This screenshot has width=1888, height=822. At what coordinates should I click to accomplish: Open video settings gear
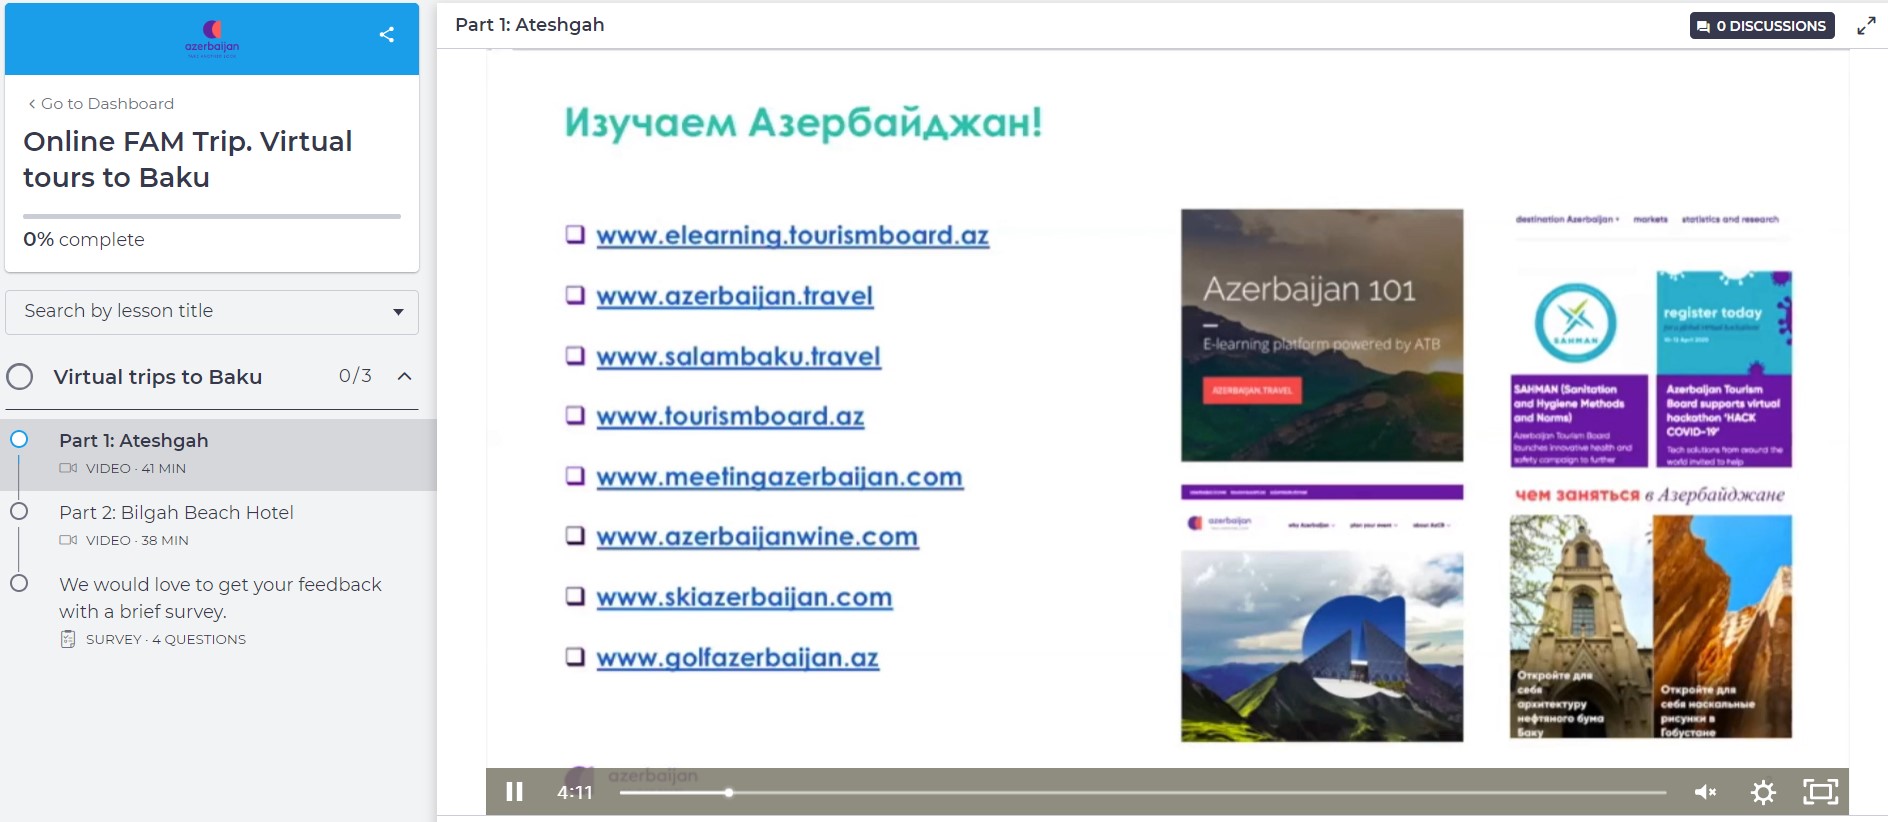(x=1763, y=792)
